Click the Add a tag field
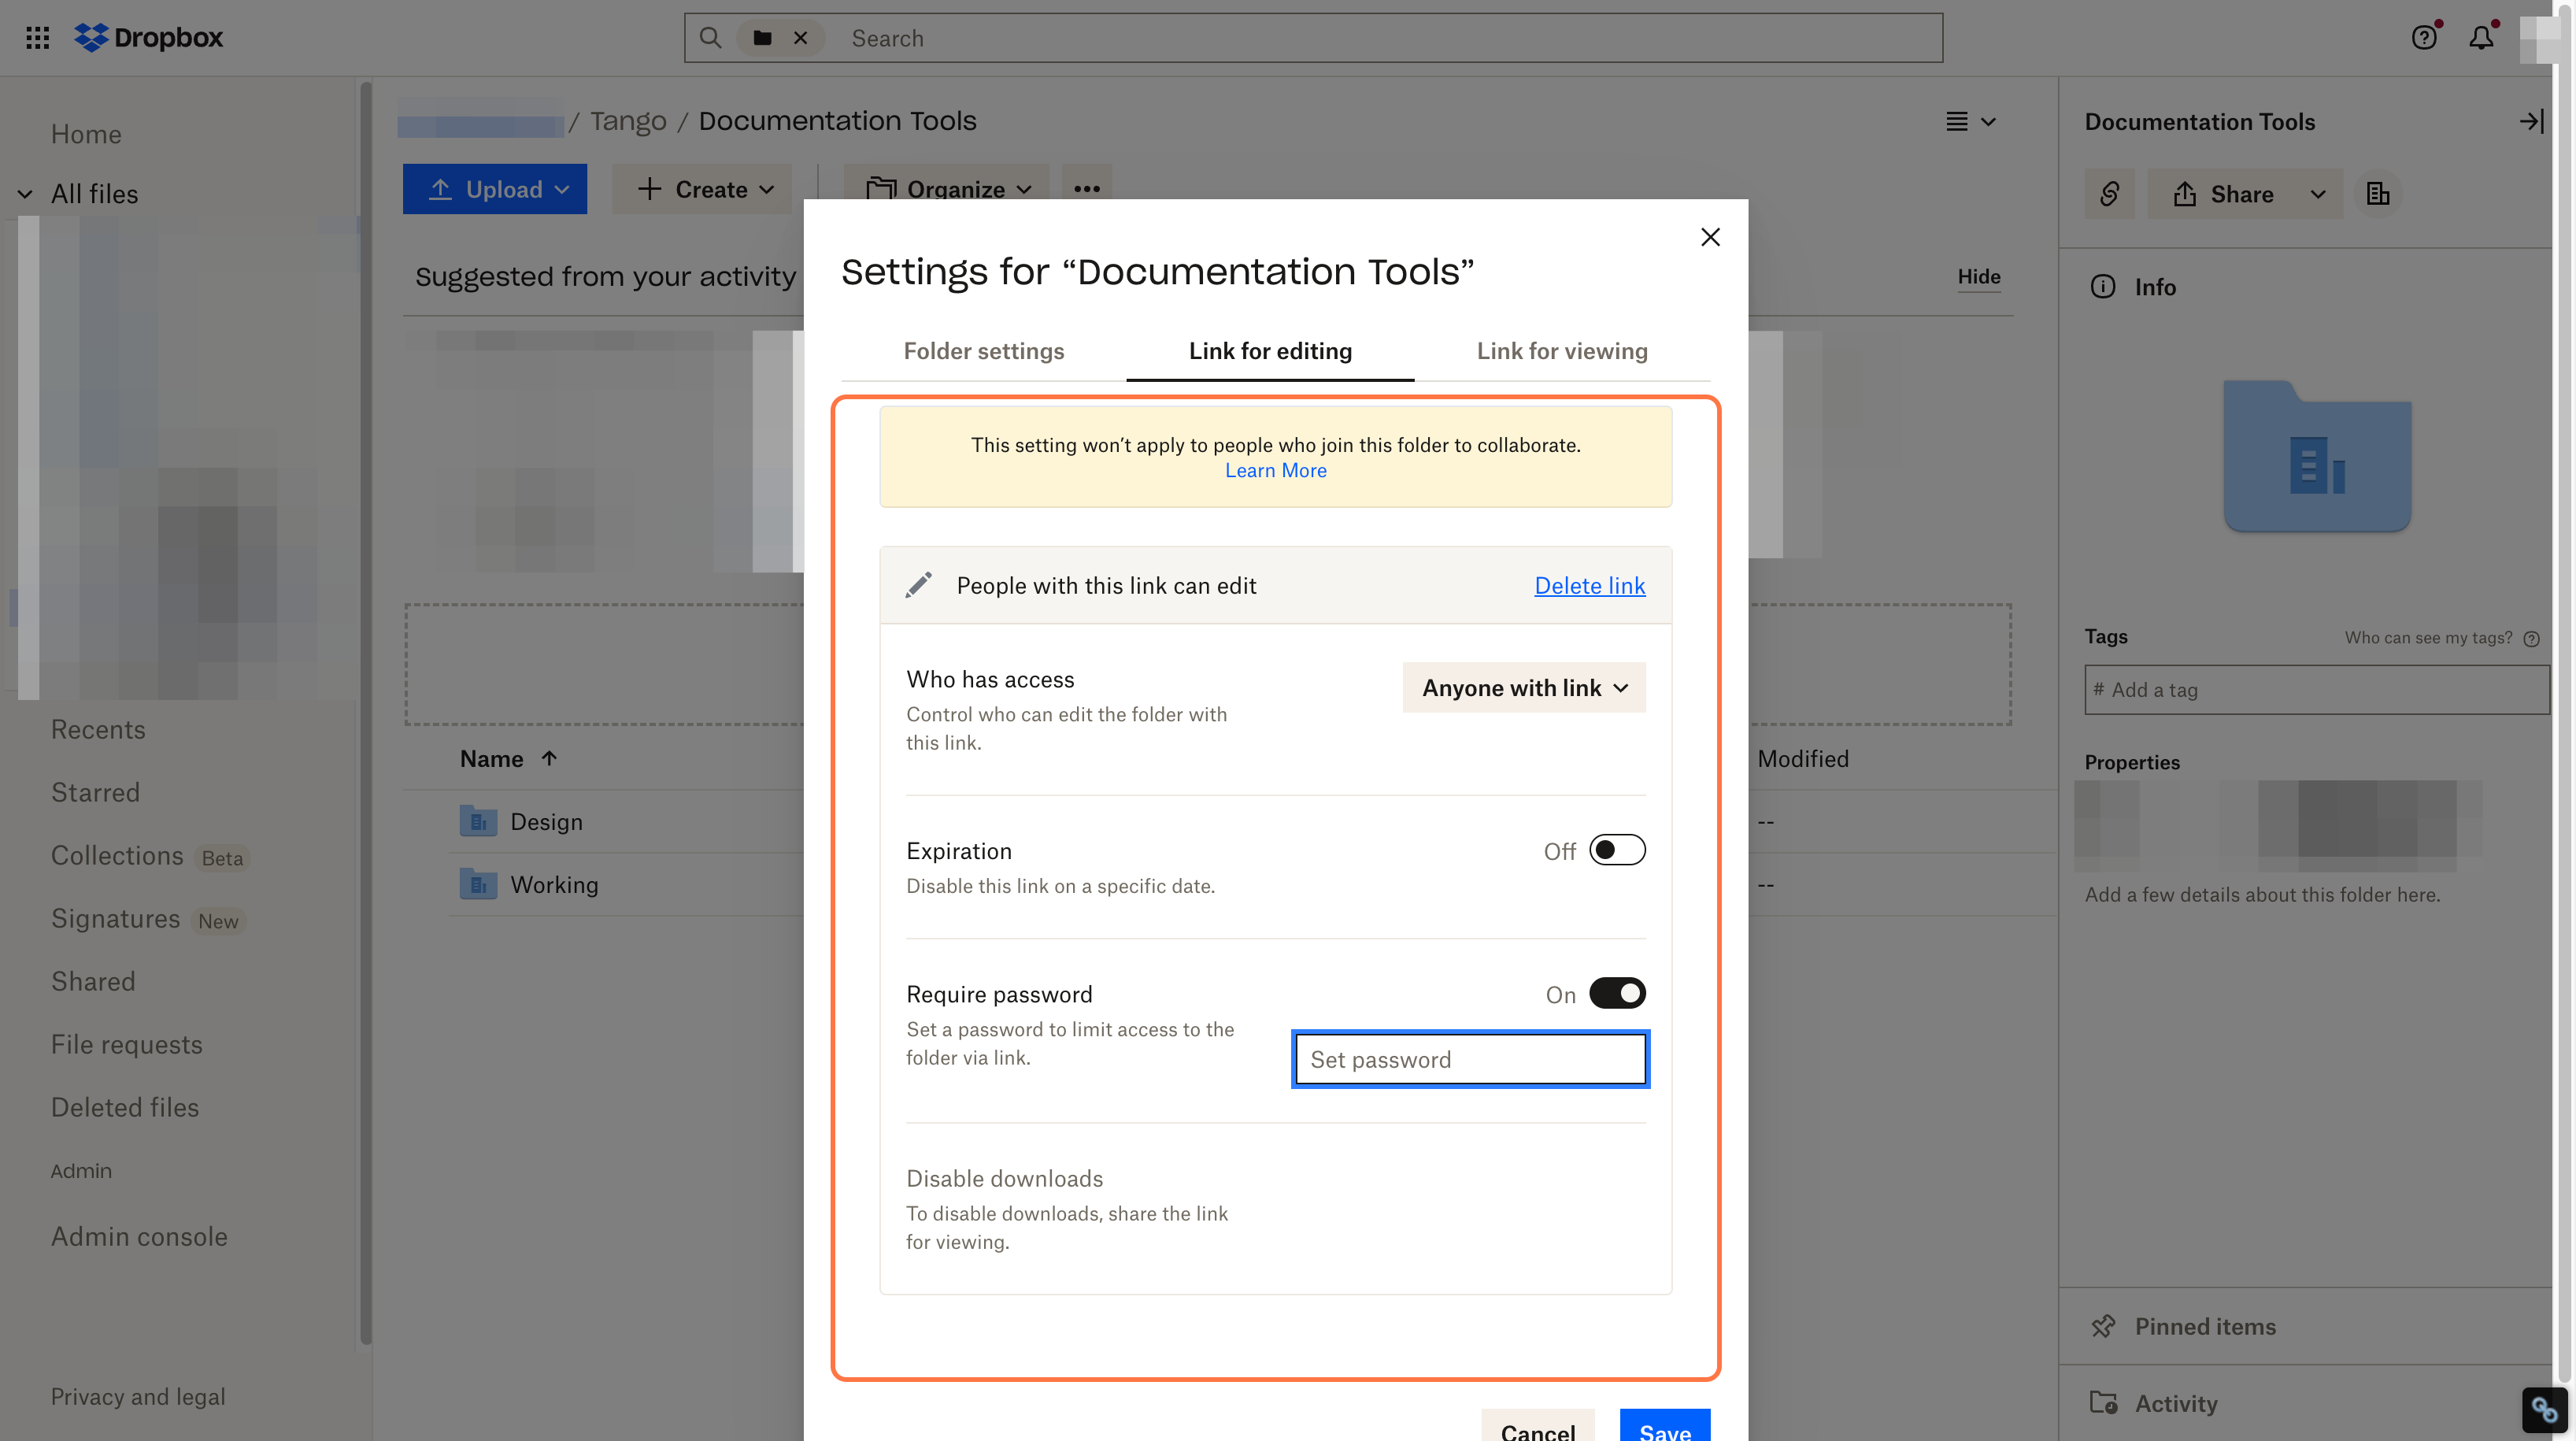Screen dimensions: 2576x1441 [2316, 689]
